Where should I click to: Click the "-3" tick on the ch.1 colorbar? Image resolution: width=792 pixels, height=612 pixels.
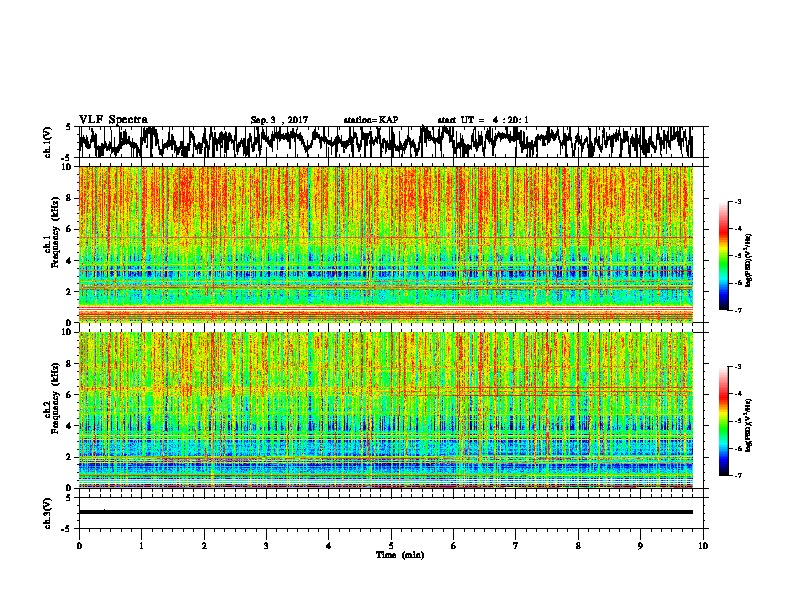click(738, 202)
